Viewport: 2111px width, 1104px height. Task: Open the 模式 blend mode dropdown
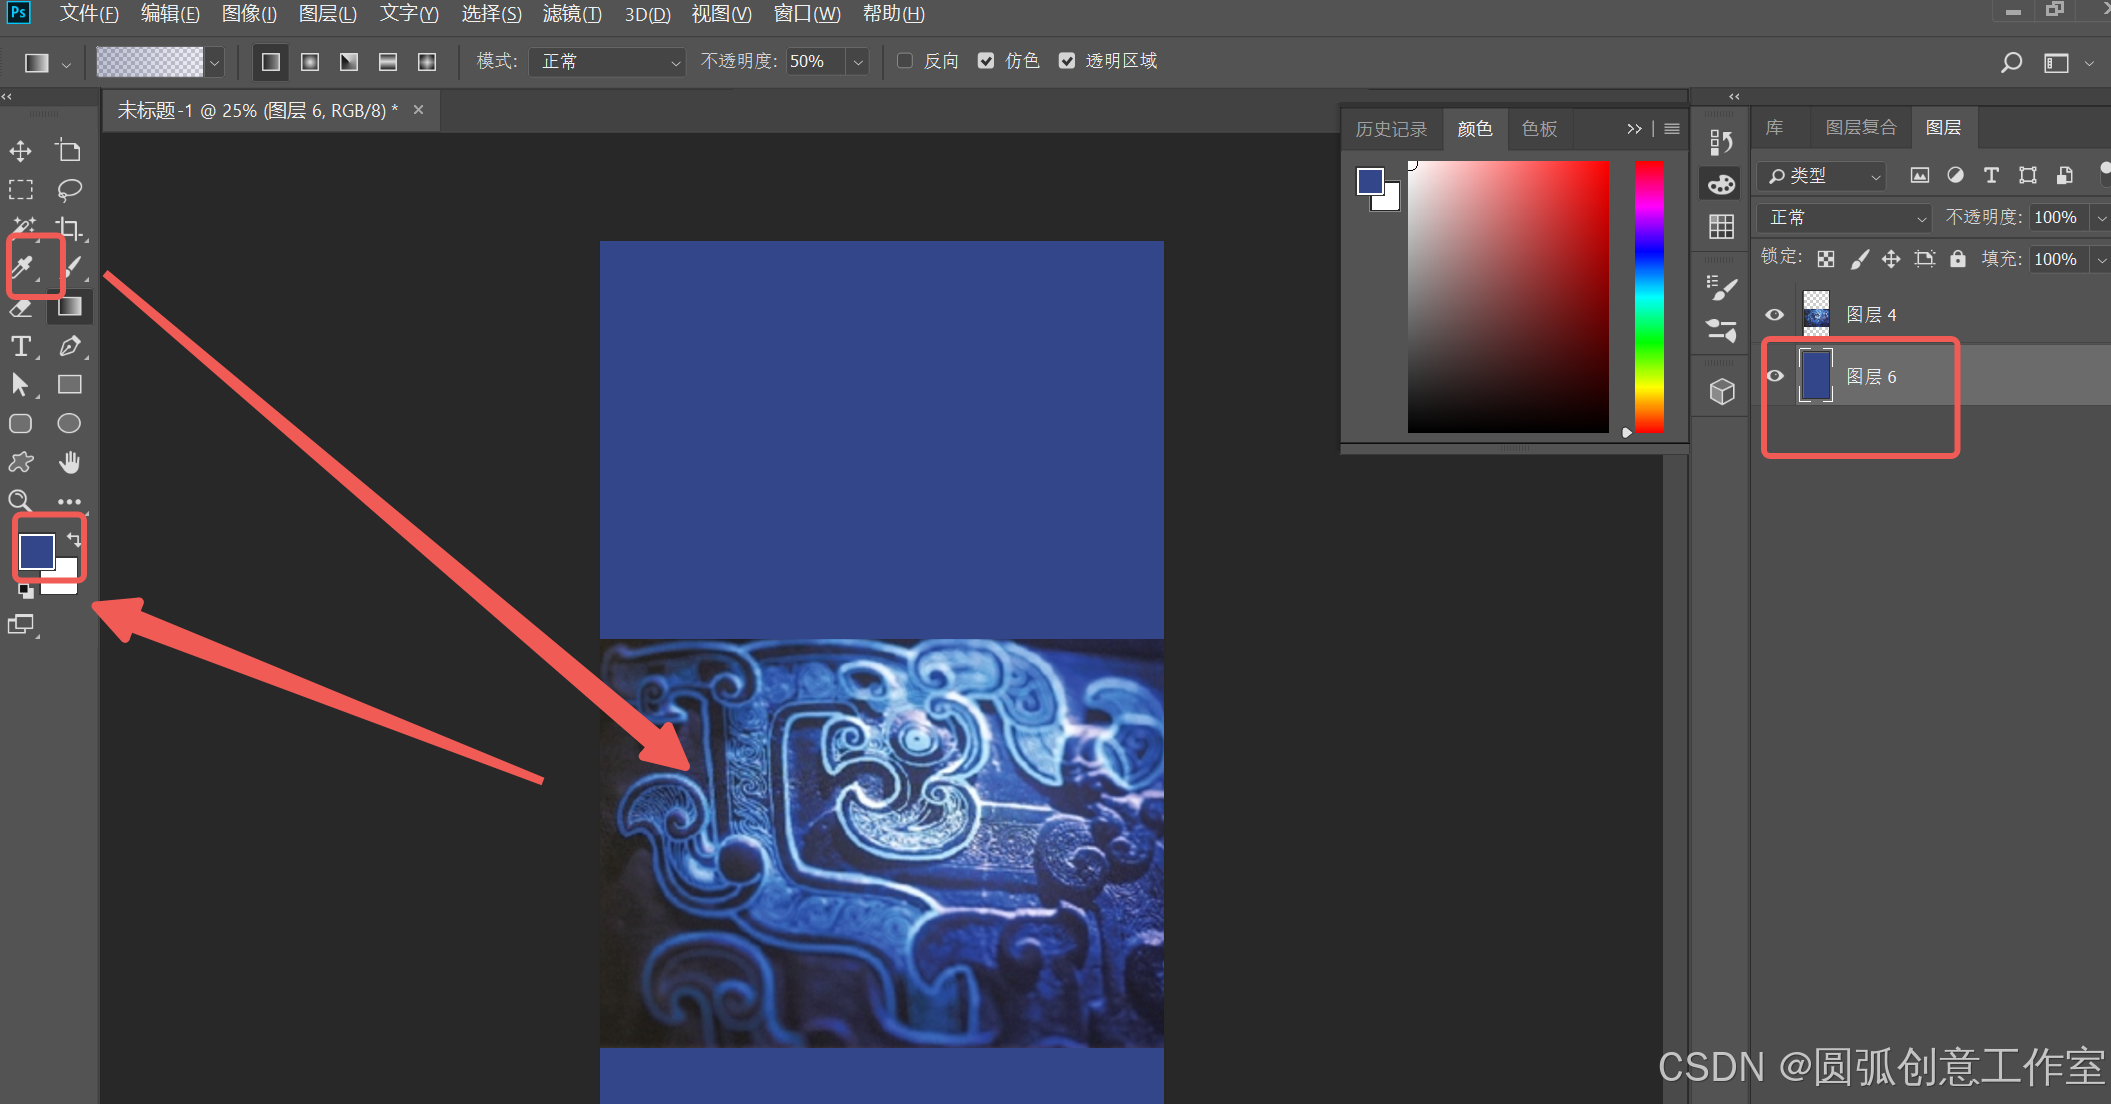click(606, 62)
